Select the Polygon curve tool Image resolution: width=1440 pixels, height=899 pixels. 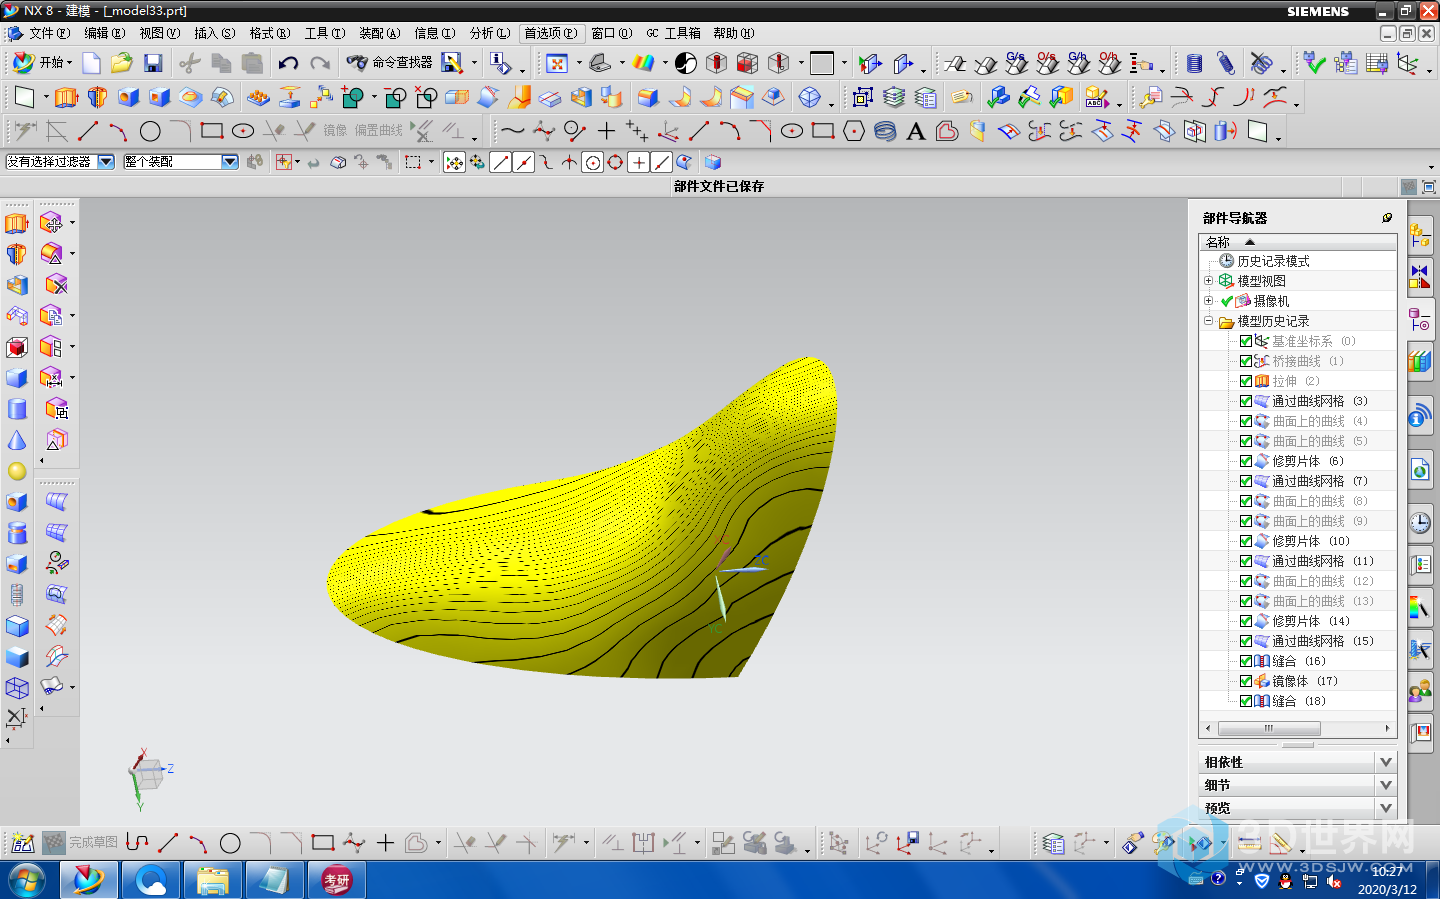click(854, 131)
